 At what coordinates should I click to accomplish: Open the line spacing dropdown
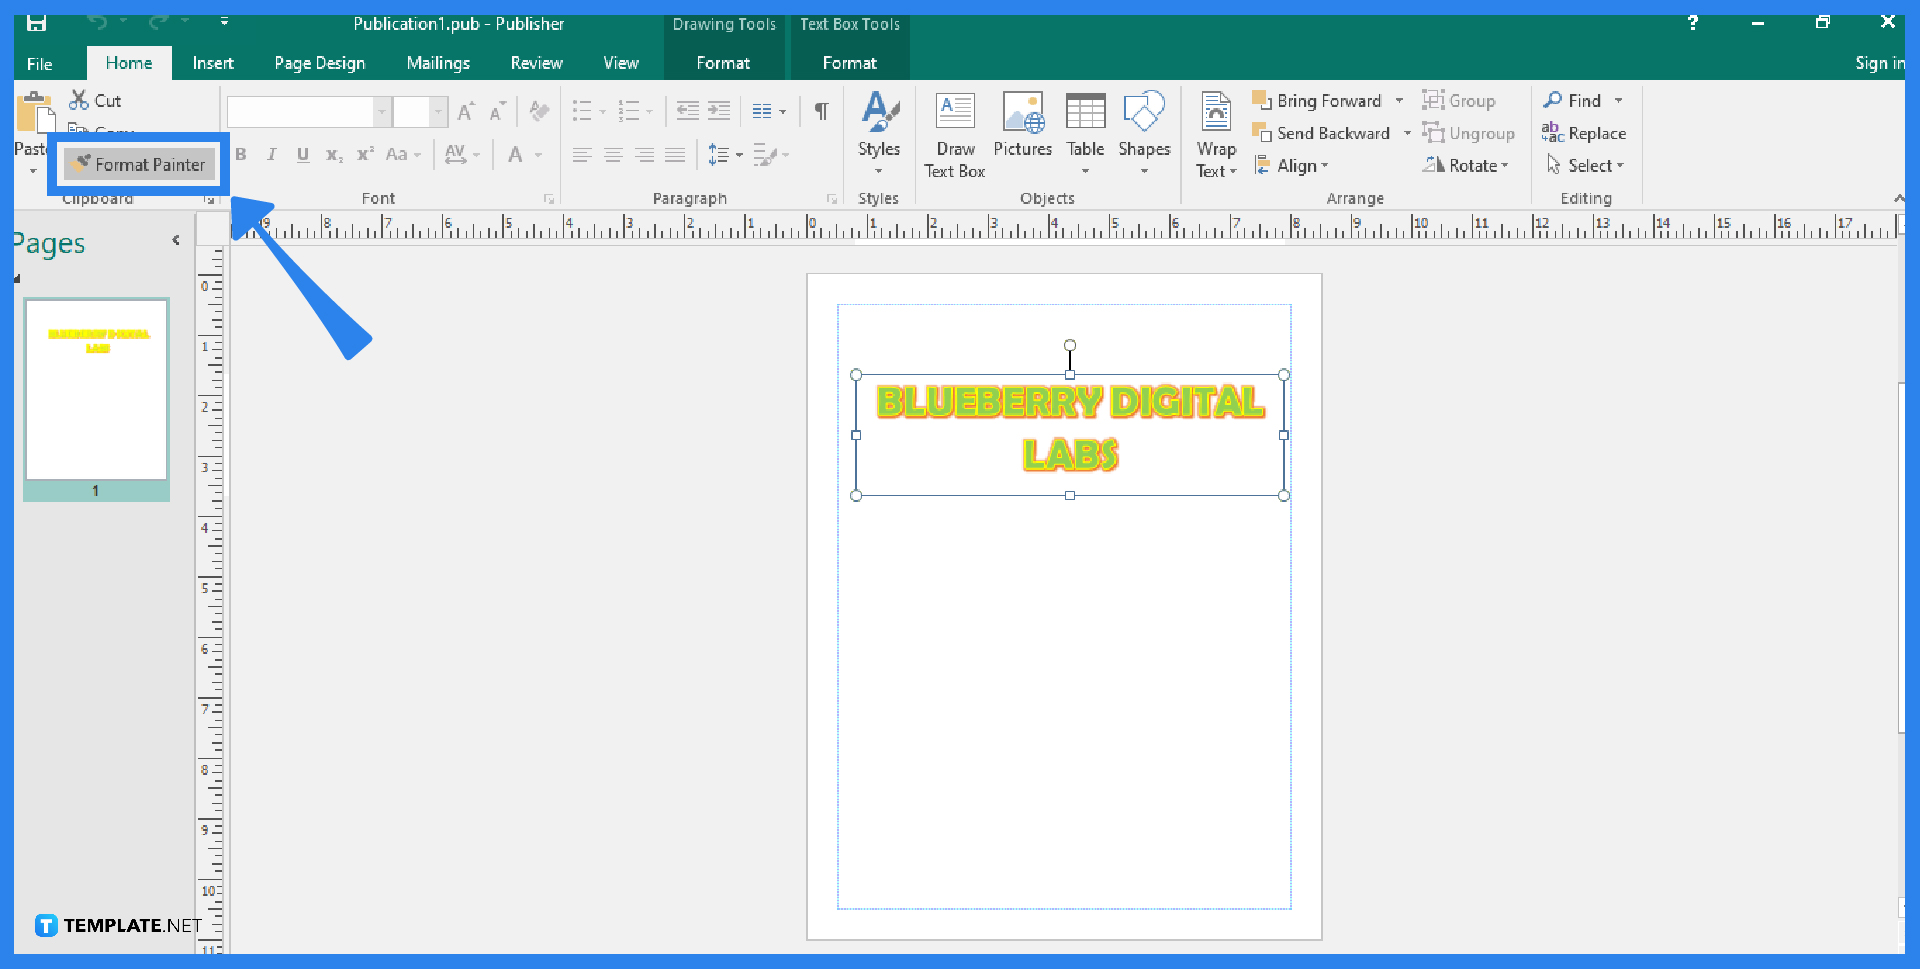[x=737, y=154]
